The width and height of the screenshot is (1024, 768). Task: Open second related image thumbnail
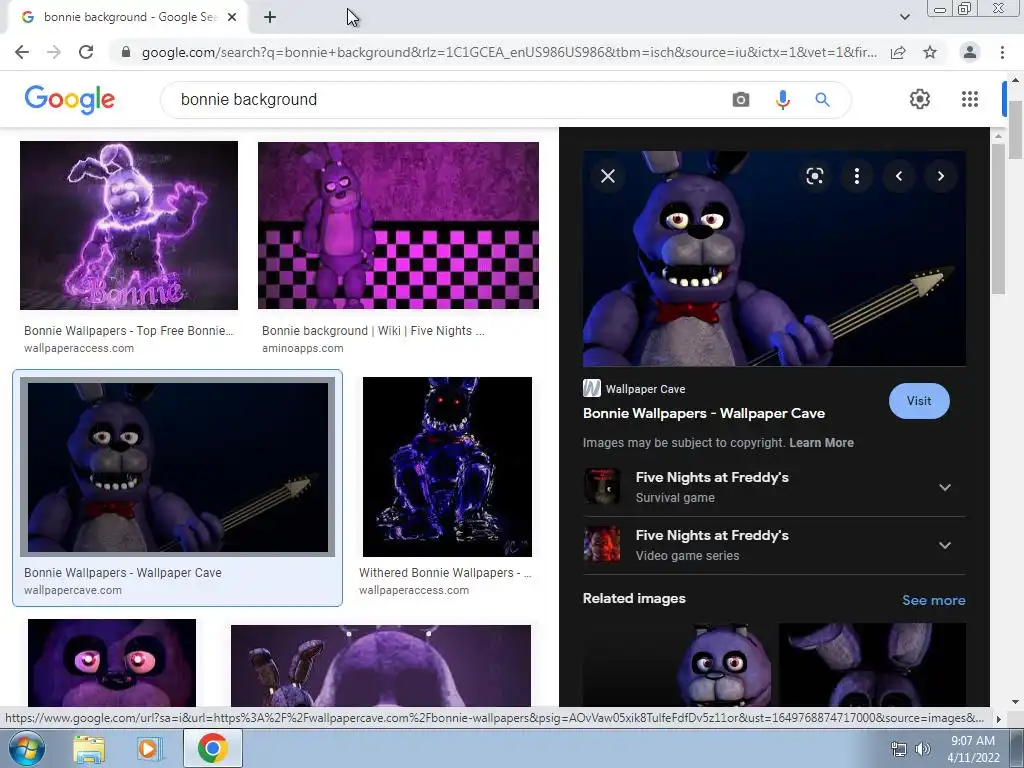click(872, 664)
